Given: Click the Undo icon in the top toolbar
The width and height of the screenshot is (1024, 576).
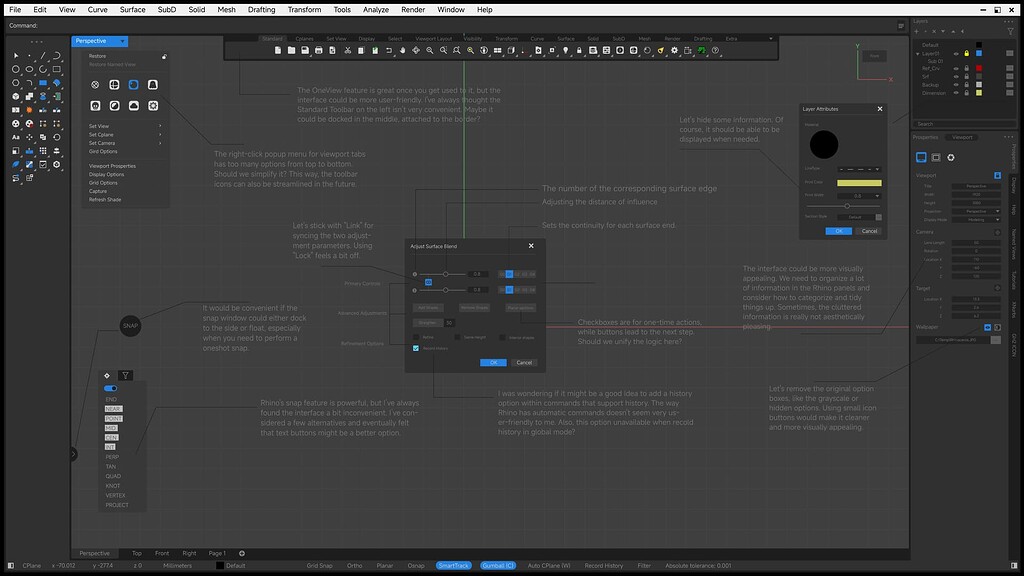Looking at the screenshot, I should pos(389,49).
